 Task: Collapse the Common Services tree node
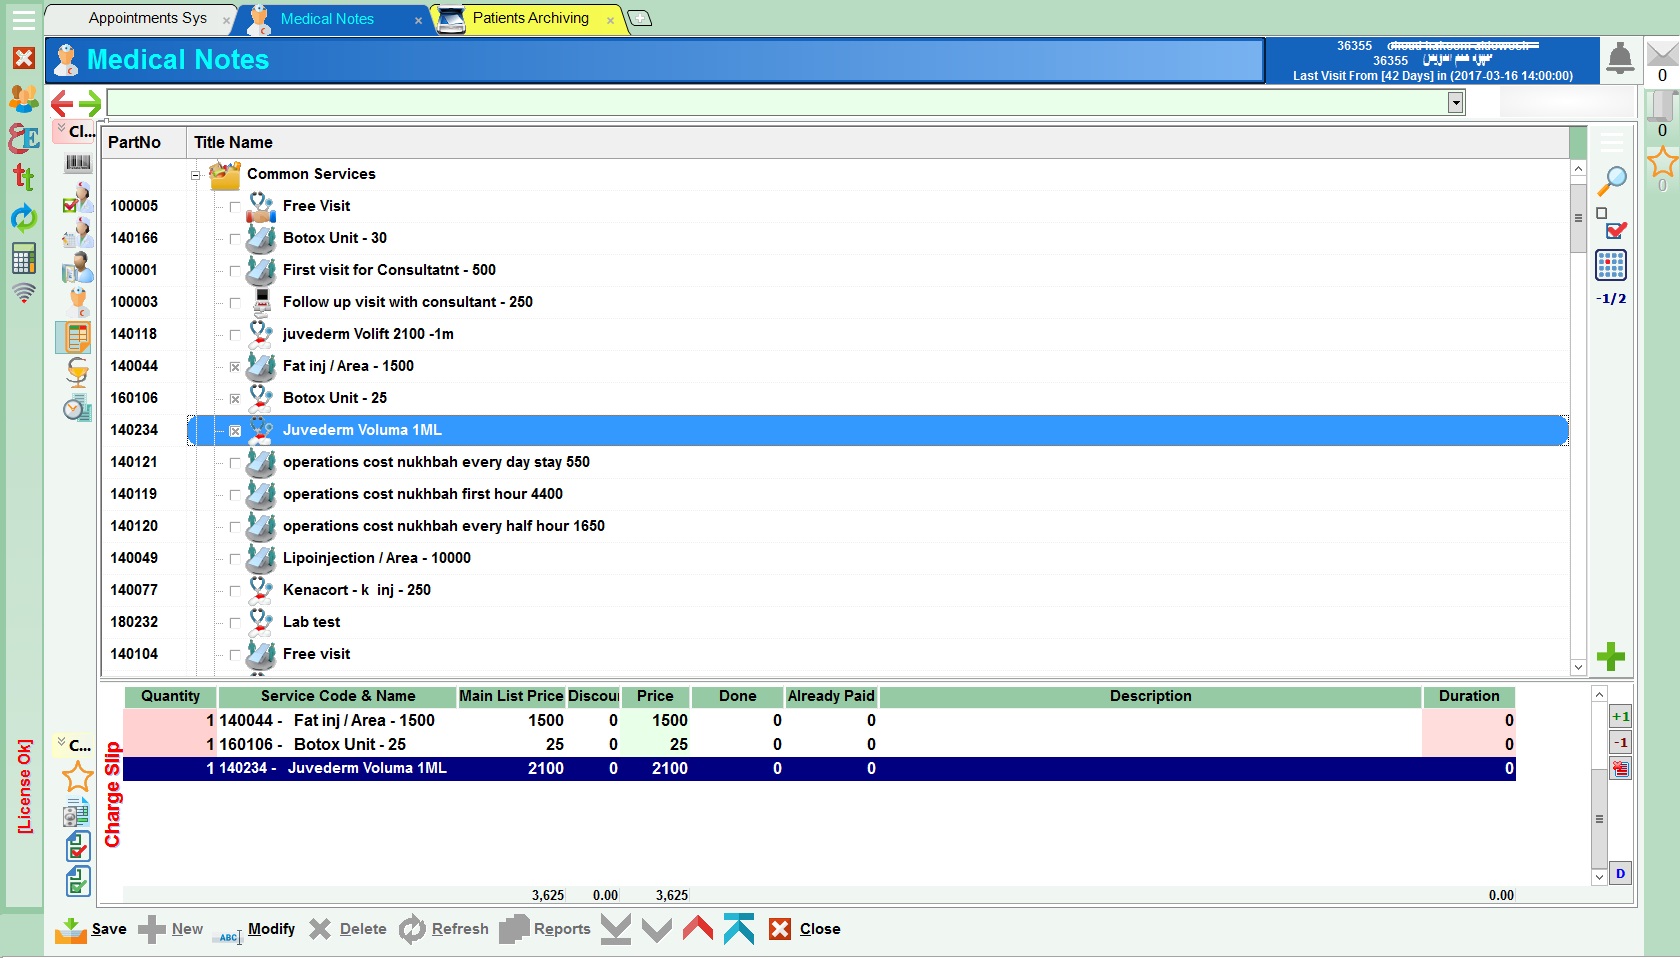[196, 175]
